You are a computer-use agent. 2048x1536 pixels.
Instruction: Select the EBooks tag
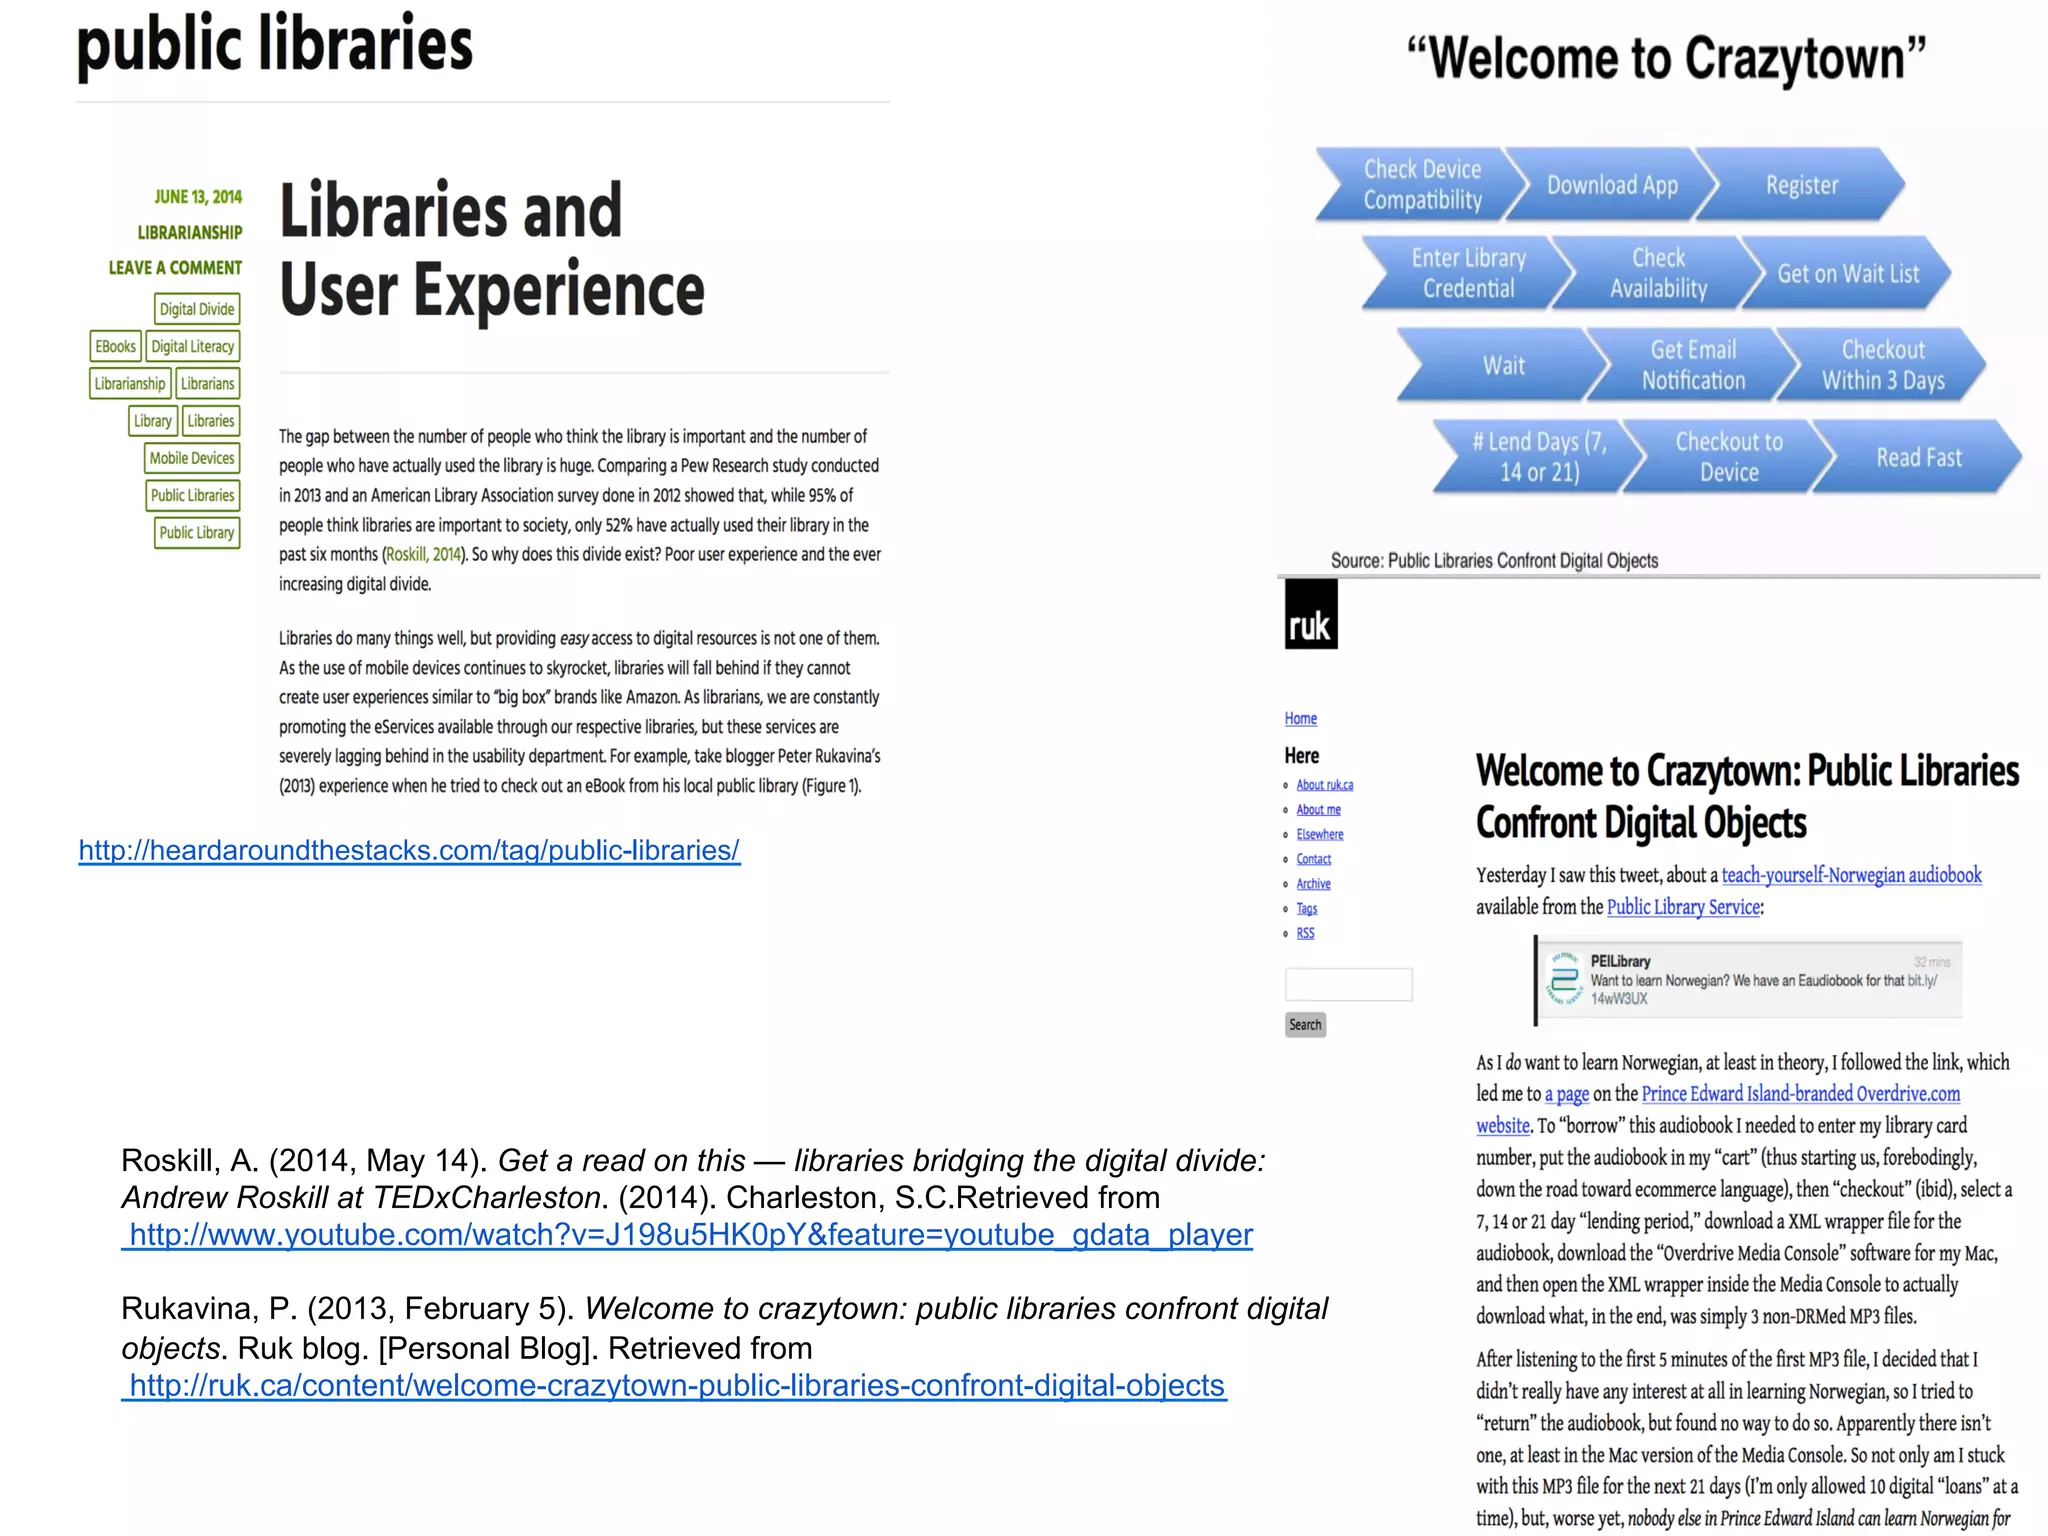115,346
